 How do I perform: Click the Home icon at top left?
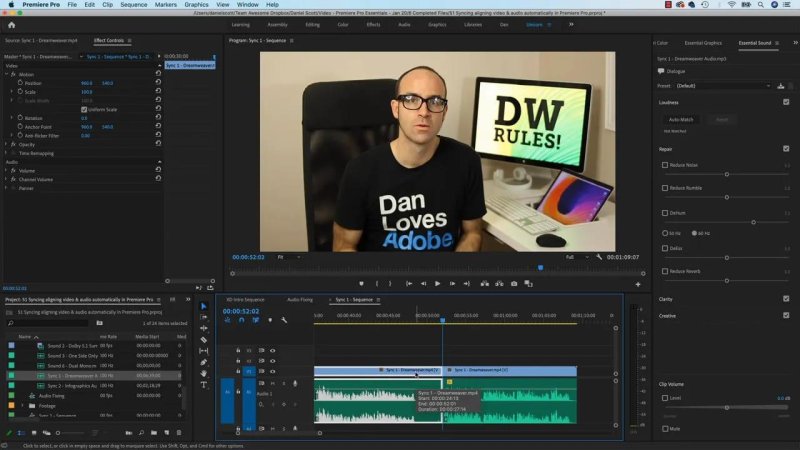(11, 25)
